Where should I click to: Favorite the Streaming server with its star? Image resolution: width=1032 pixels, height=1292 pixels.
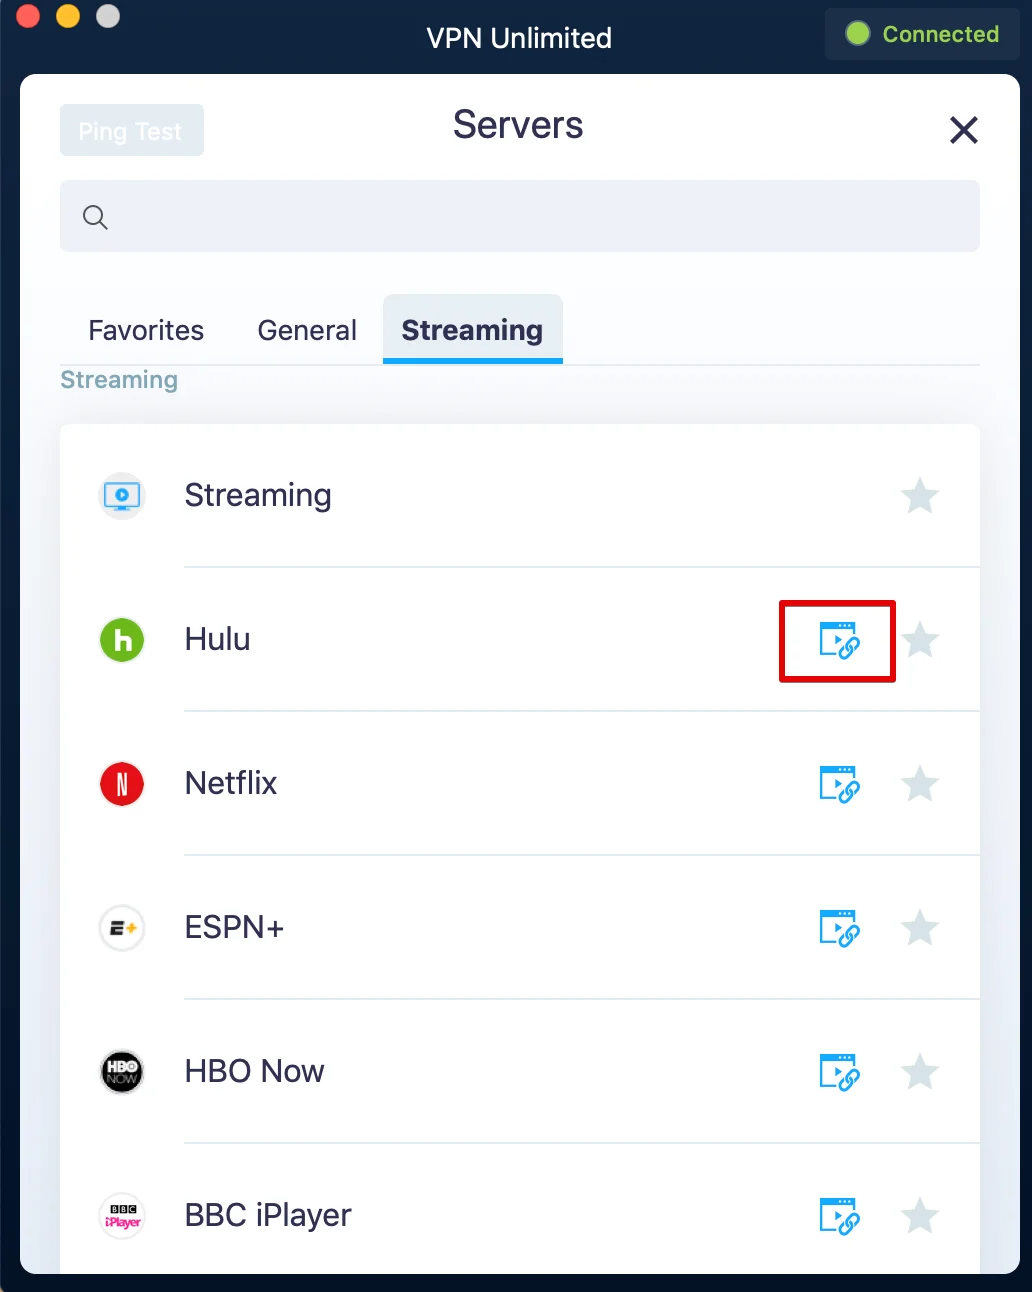(x=920, y=496)
